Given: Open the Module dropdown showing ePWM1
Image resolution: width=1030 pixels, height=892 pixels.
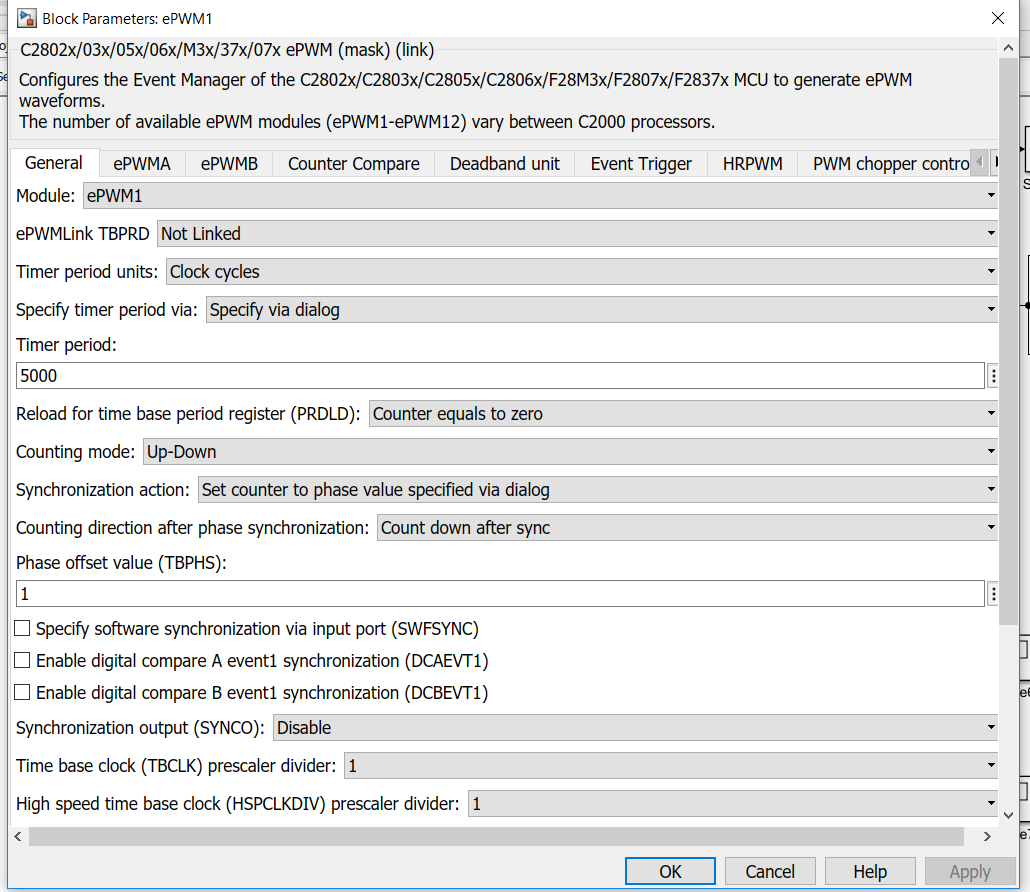Looking at the screenshot, I should [x=540, y=196].
